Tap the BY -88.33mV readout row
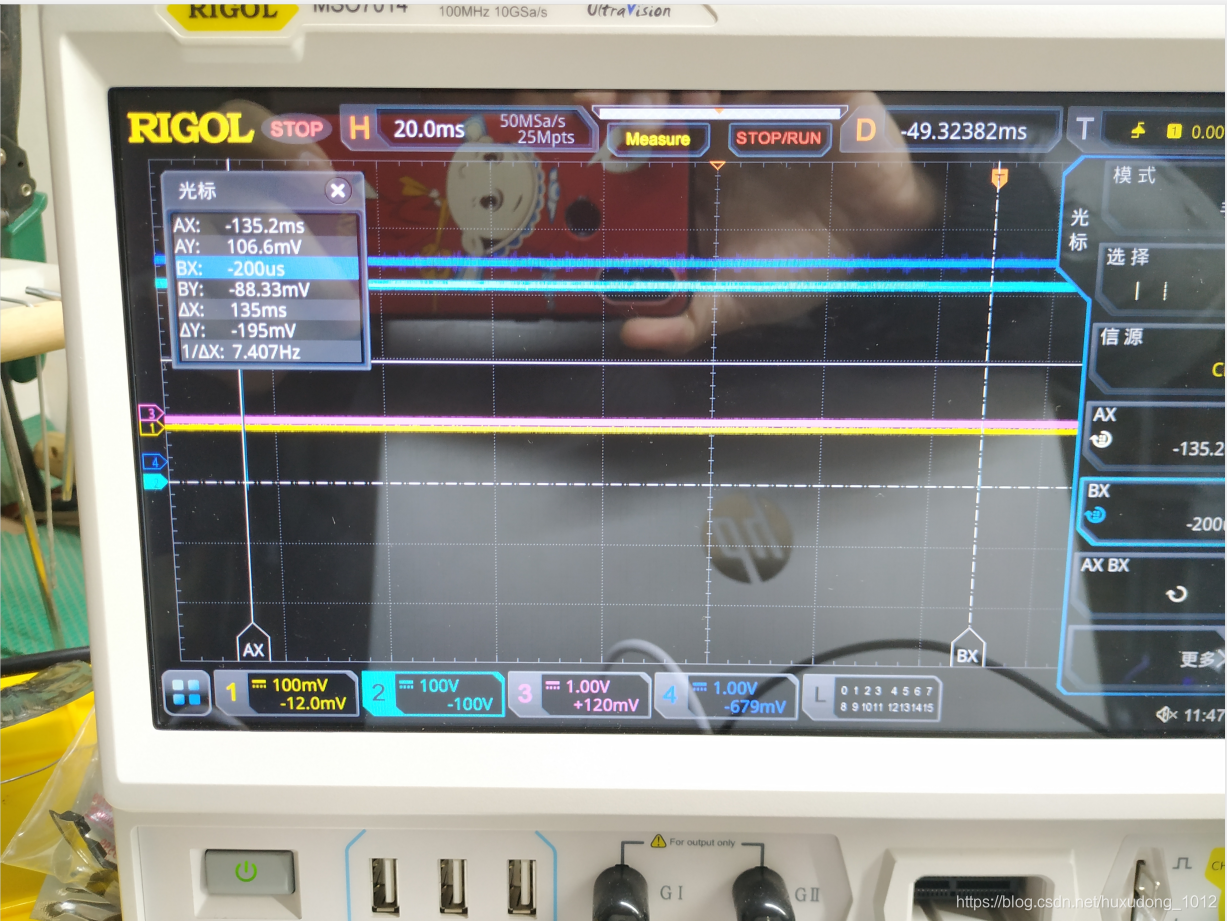 266,289
